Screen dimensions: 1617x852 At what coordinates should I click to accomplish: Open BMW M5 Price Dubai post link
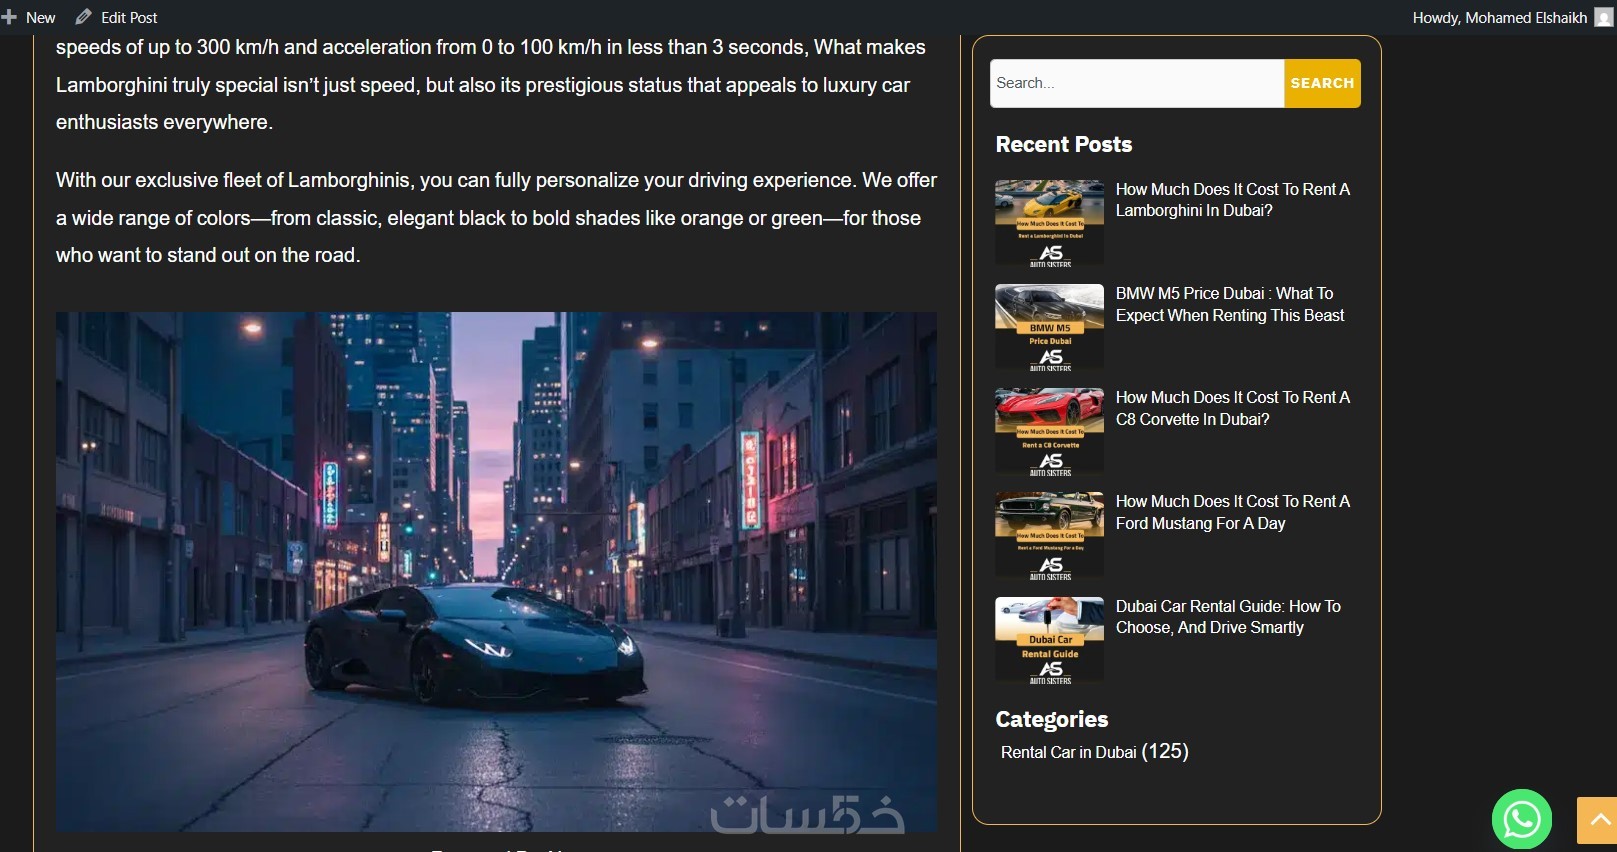click(x=1230, y=304)
